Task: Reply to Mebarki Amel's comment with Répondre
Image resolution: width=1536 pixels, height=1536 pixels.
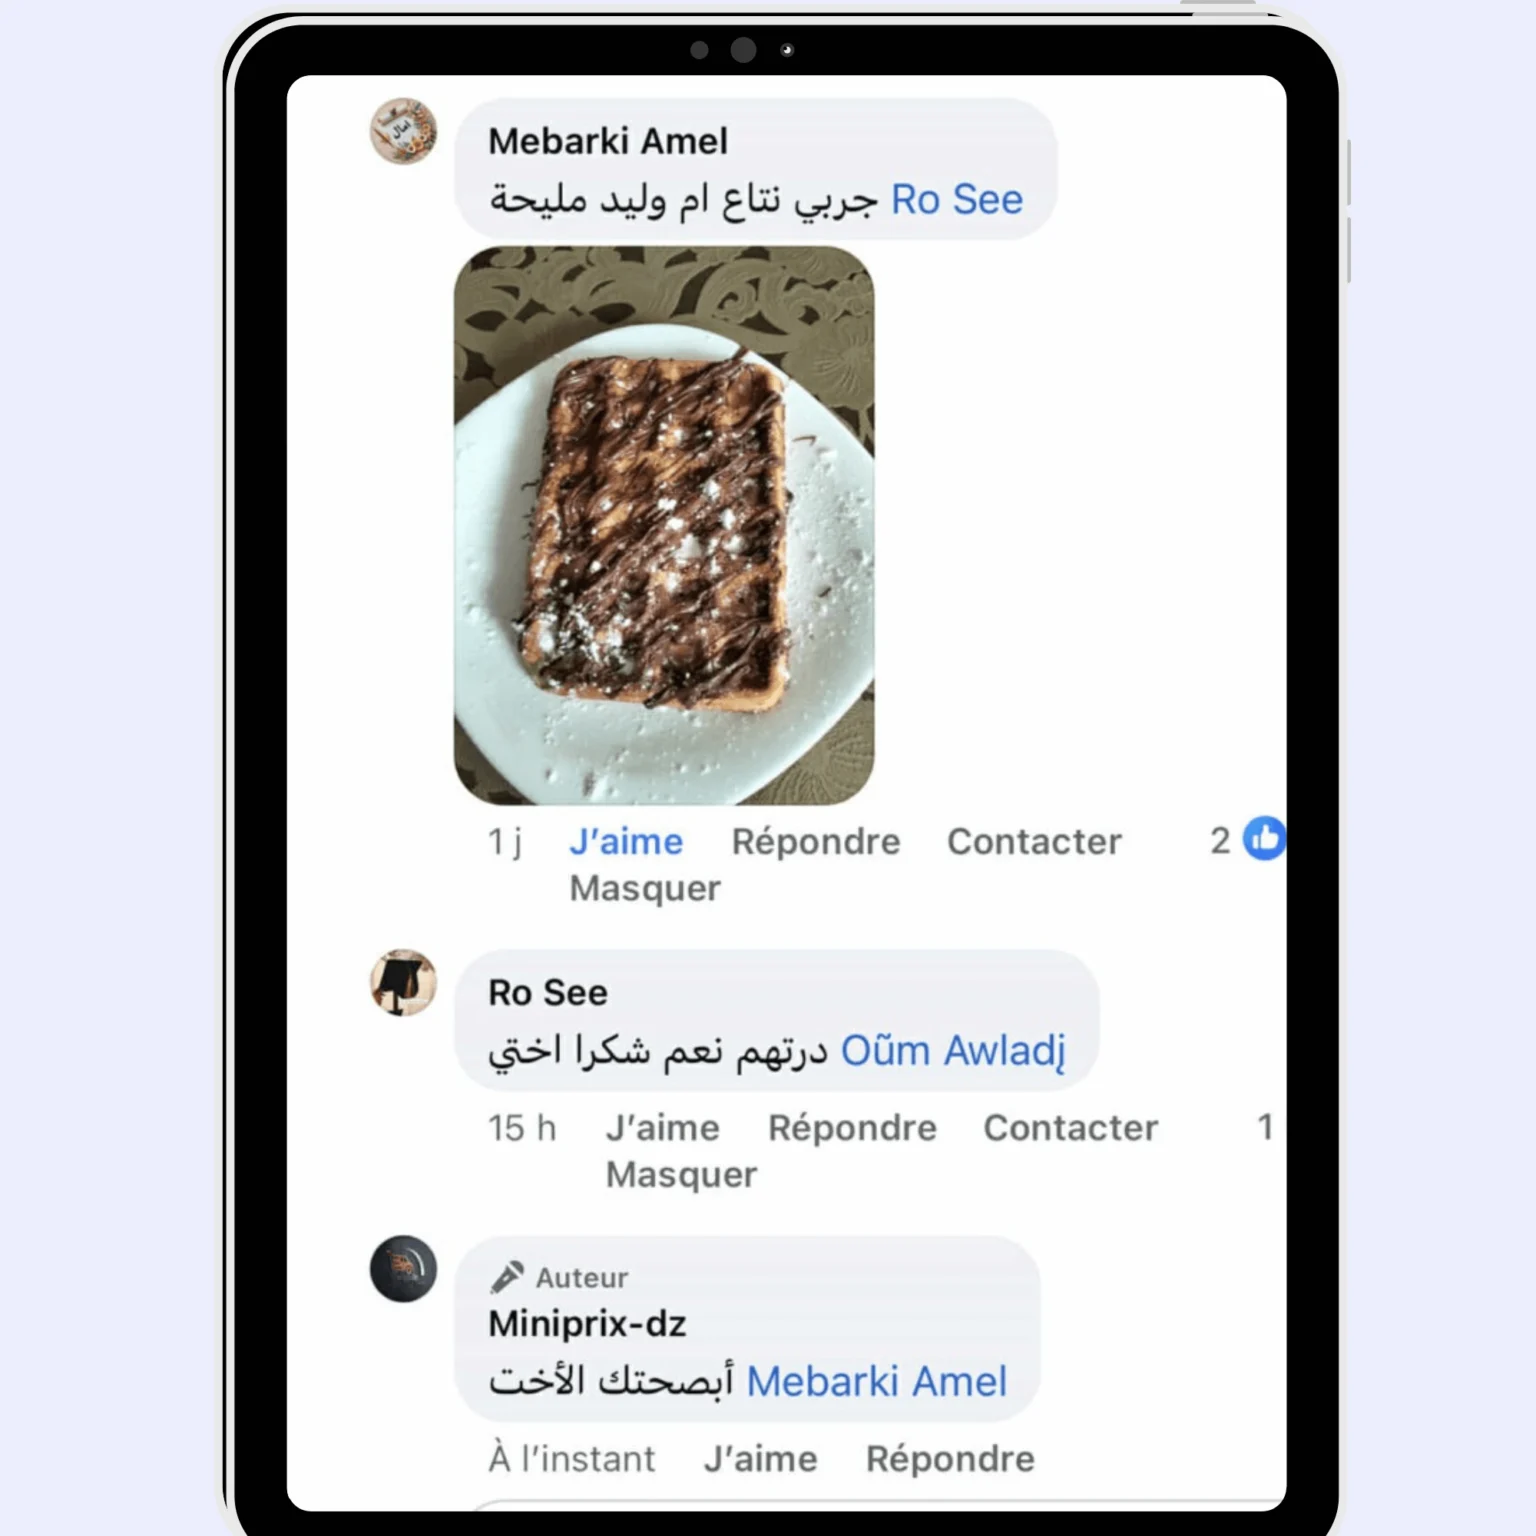Action: tap(816, 842)
